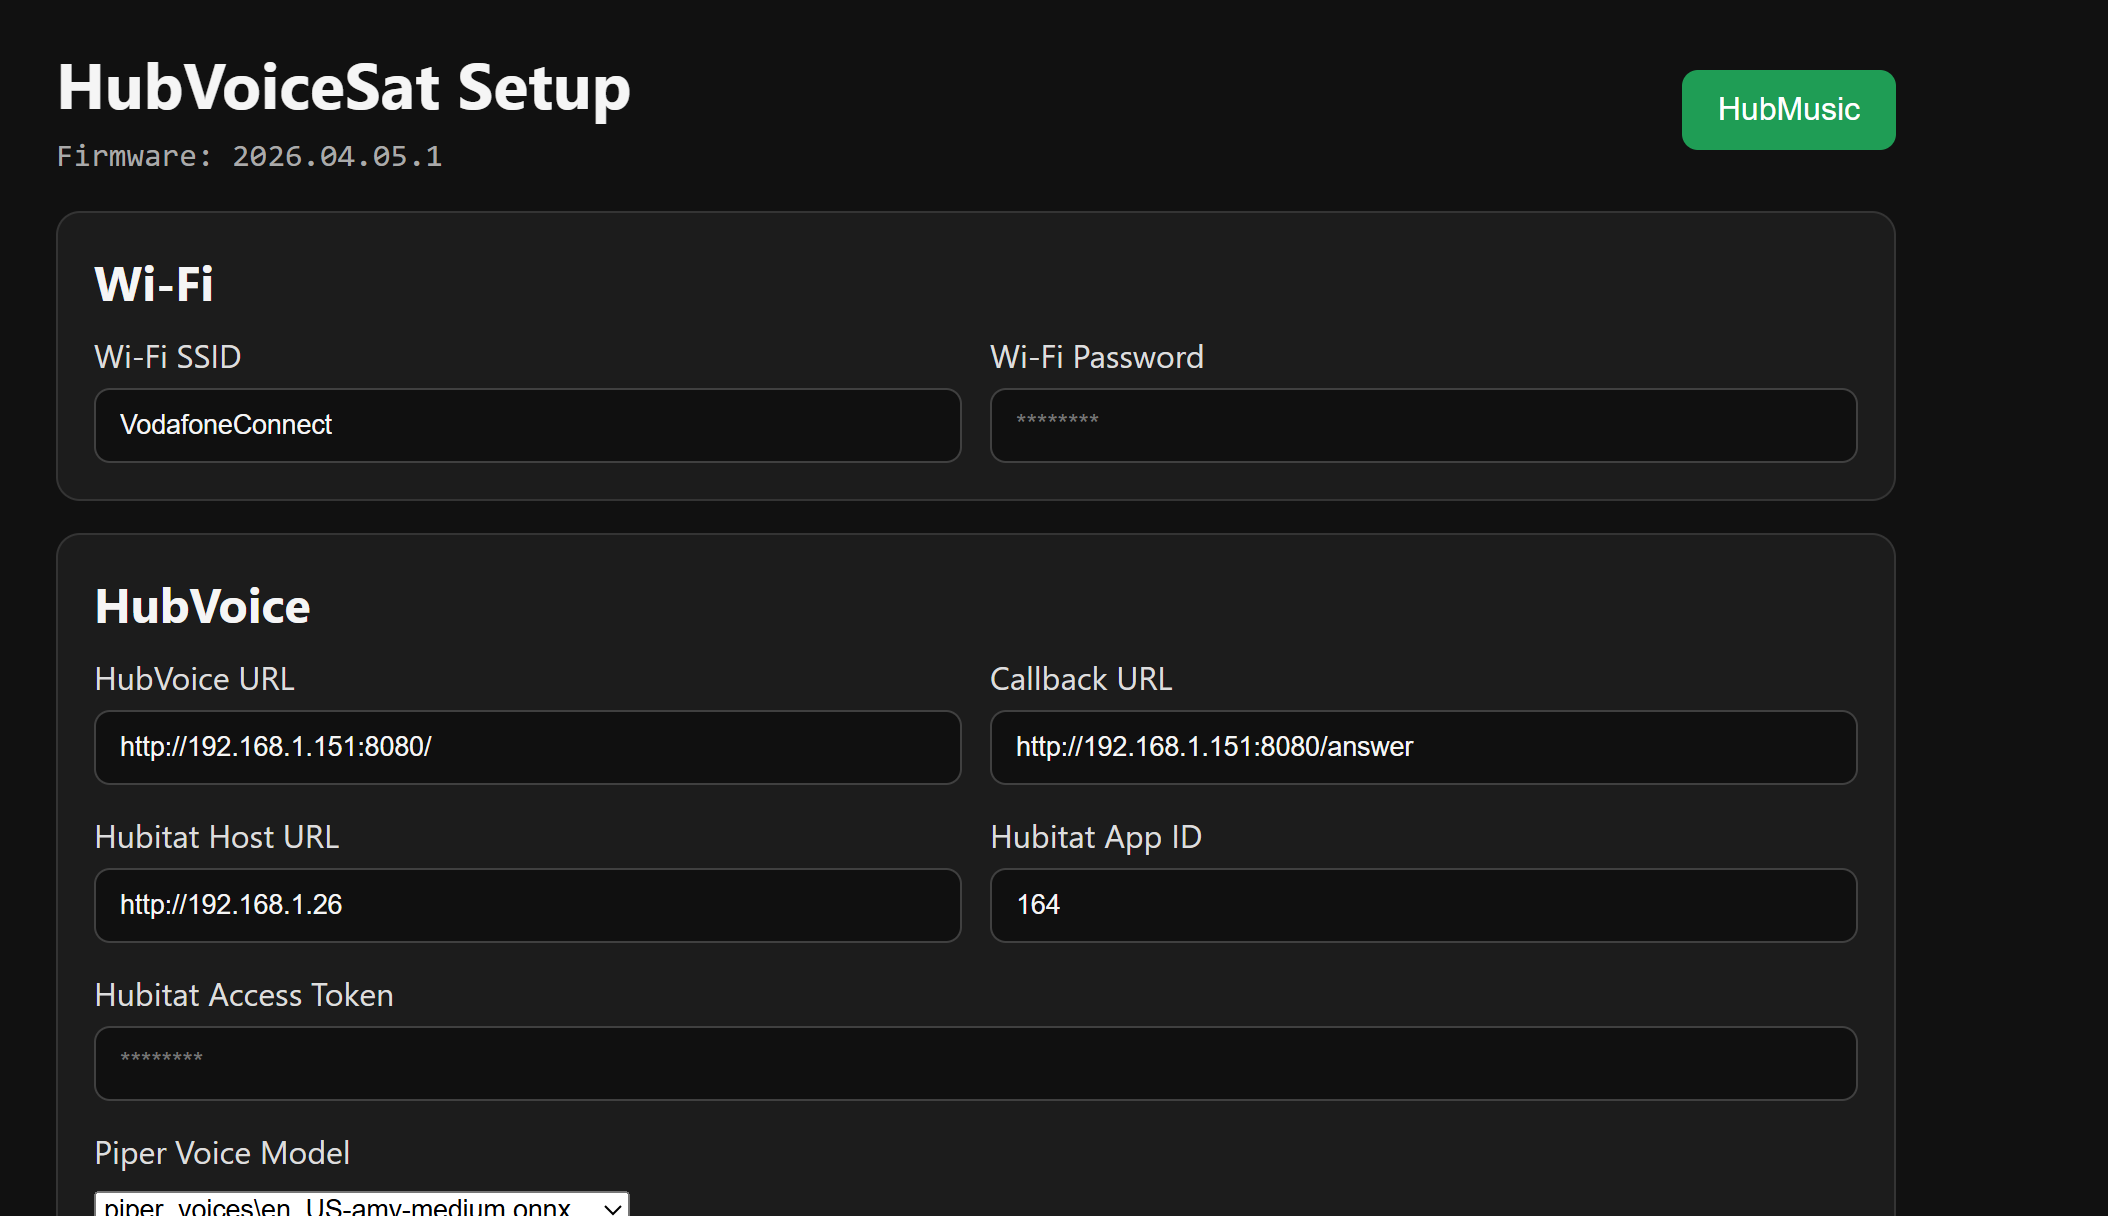
Task: Click the HubVoiceSat Setup page title
Action: click(343, 88)
